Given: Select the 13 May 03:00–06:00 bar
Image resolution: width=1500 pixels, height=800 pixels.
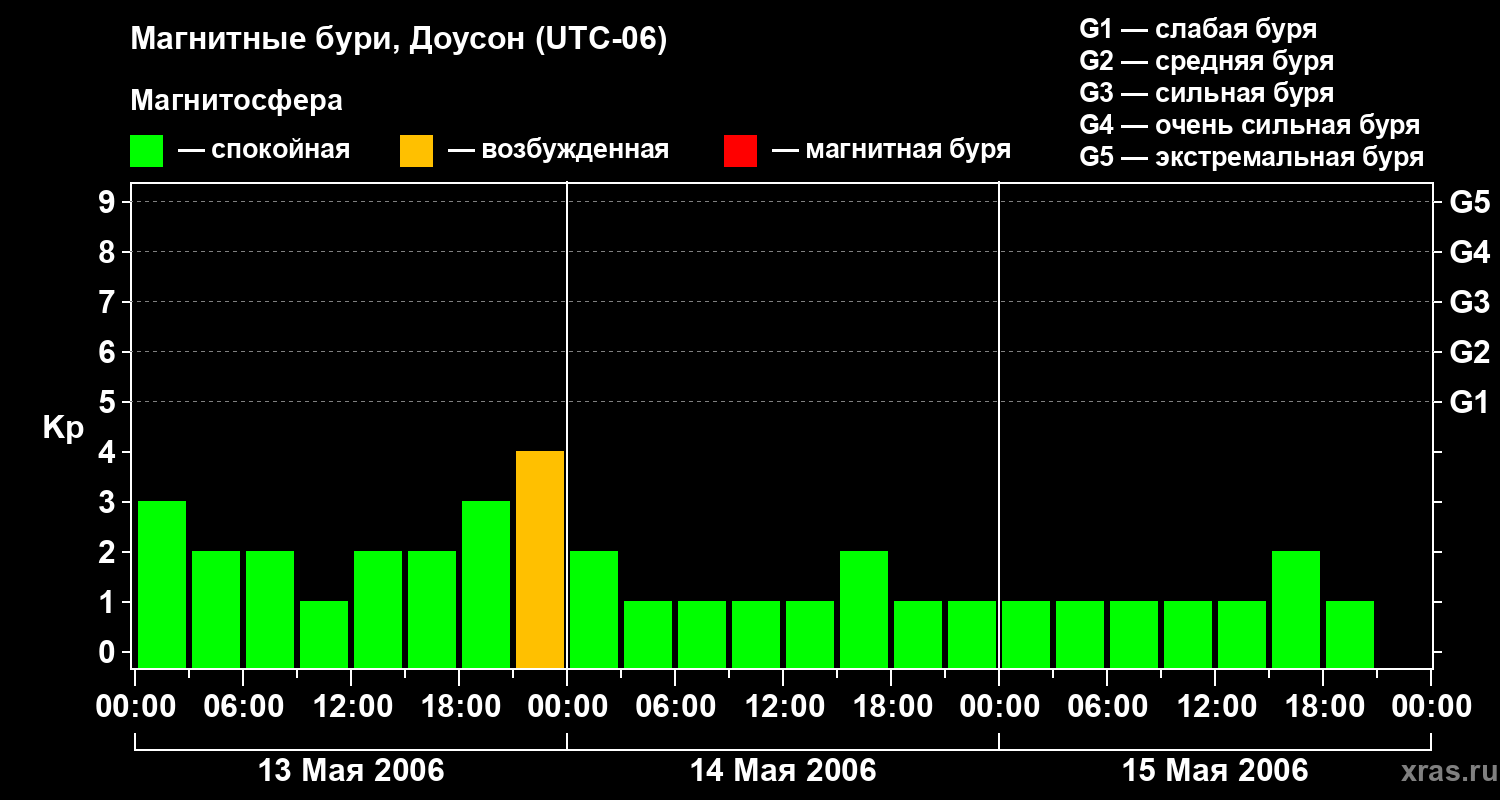Looking at the screenshot, I should [x=216, y=609].
